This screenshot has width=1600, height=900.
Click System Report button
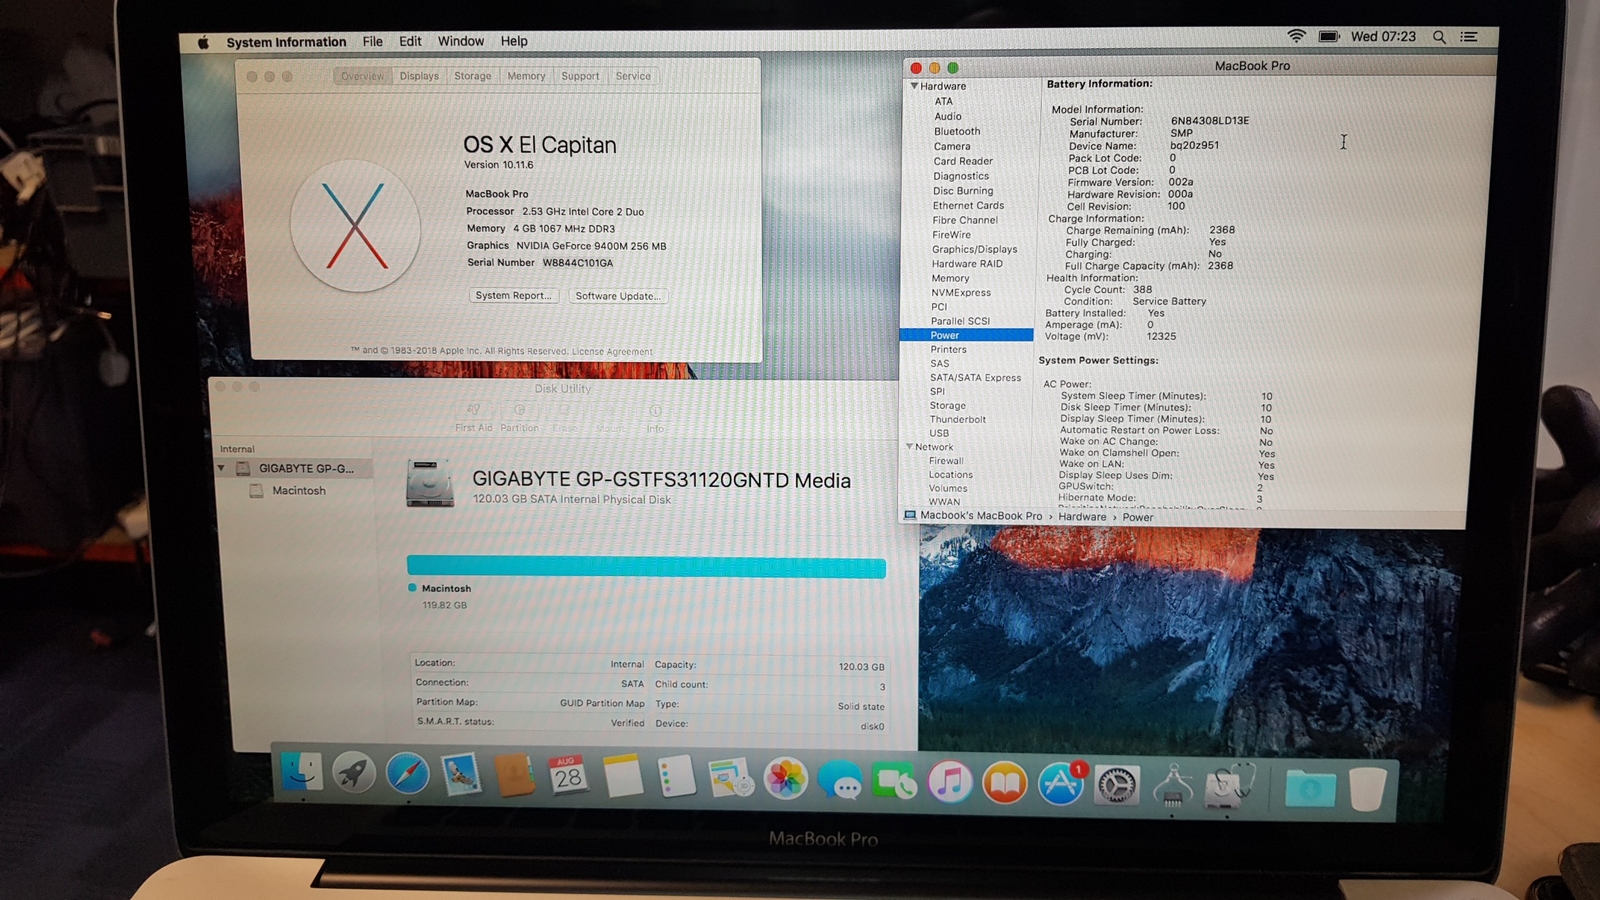513,296
